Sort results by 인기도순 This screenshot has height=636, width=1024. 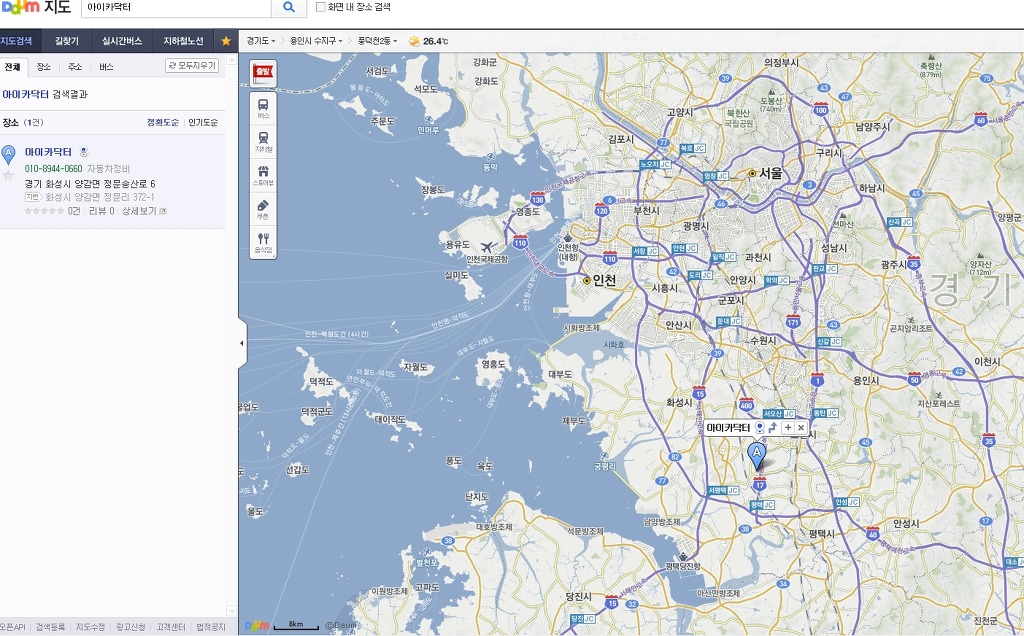click(x=203, y=122)
